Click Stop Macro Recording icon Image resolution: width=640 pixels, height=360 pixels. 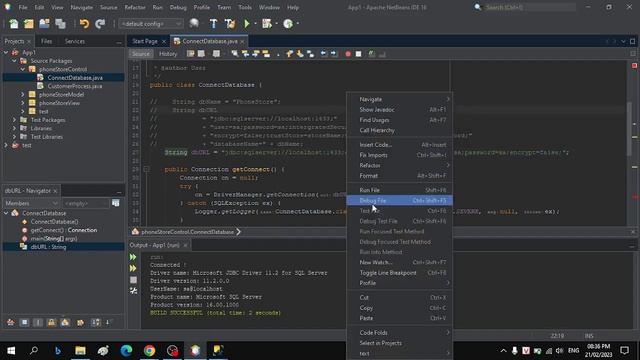pyautogui.click(x=358, y=54)
